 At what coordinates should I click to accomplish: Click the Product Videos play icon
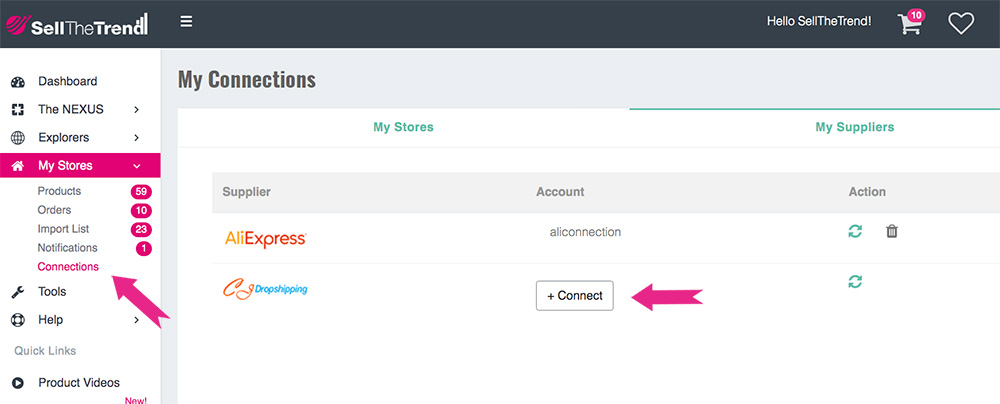pyautogui.click(x=18, y=383)
